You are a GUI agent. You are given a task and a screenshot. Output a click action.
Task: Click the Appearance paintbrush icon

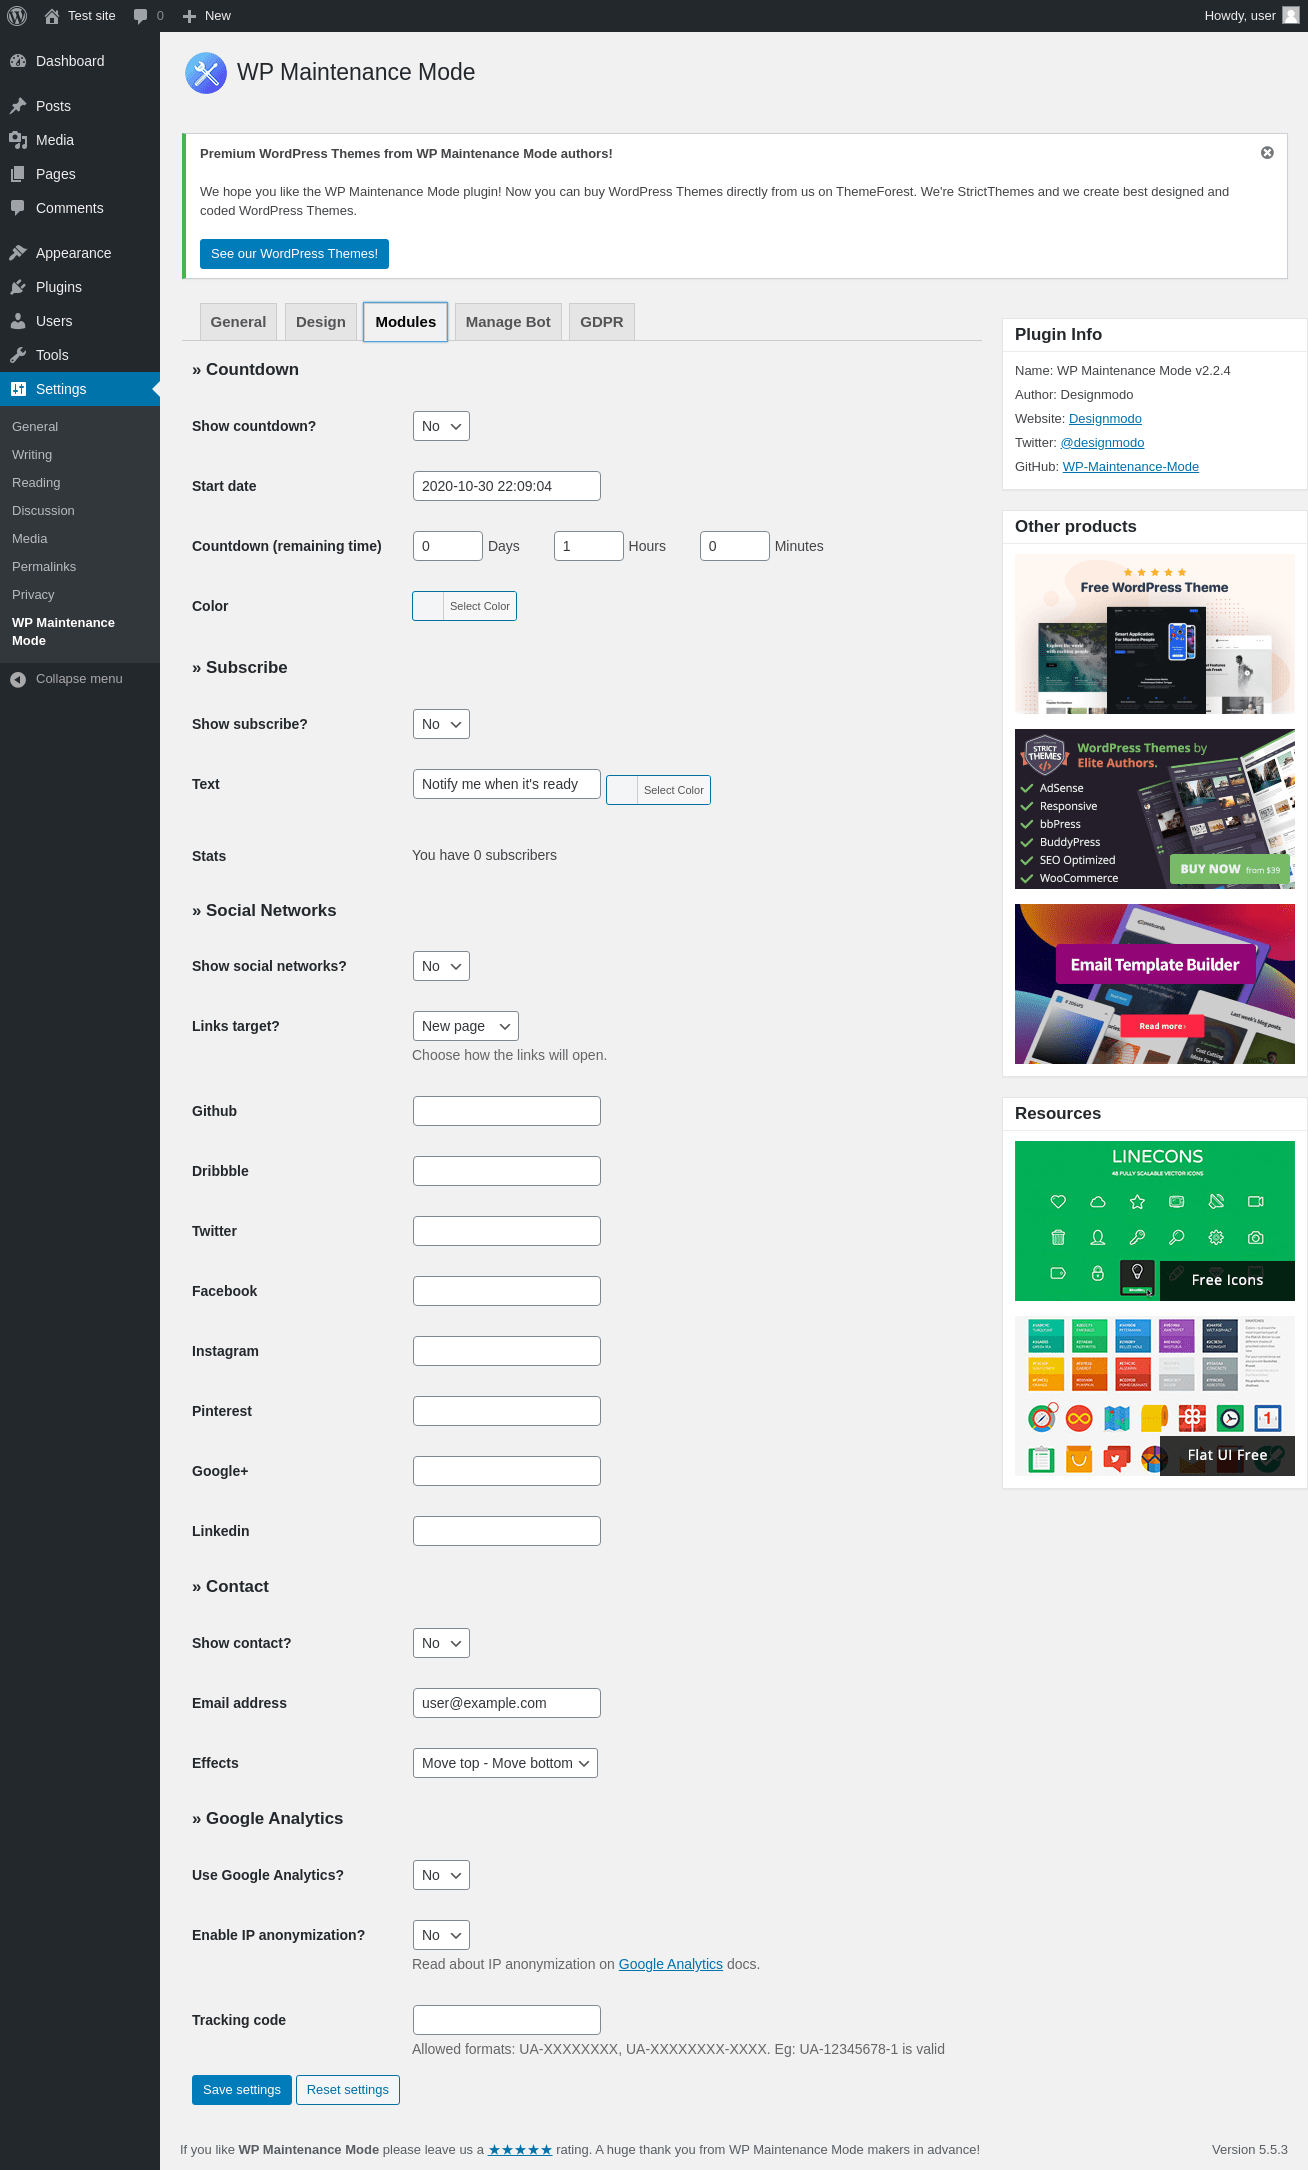click(18, 253)
